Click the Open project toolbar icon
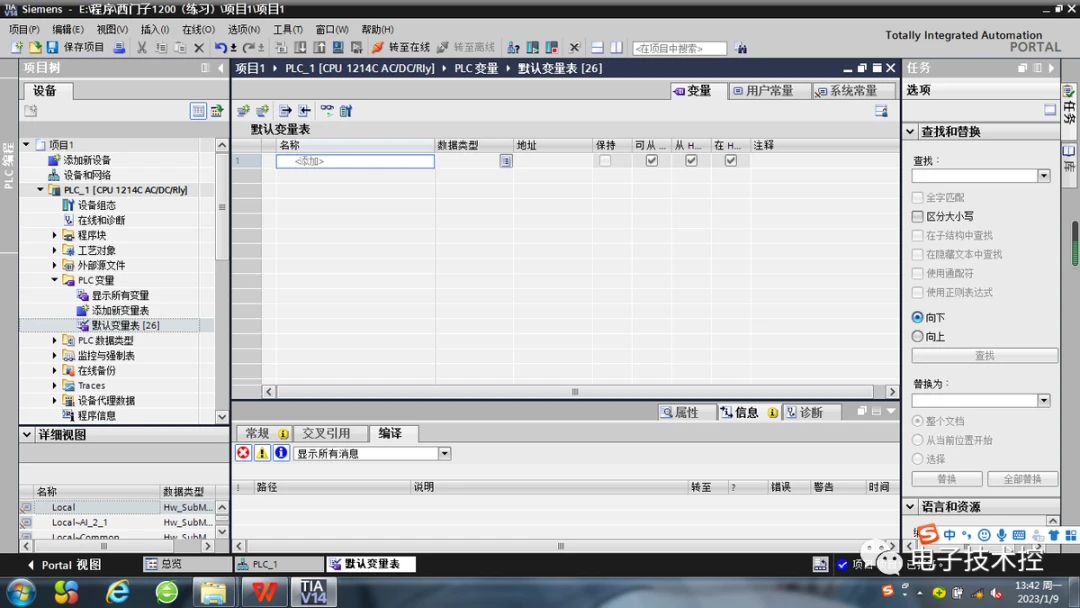The height and width of the screenshot is (608, 1080). 34,48
